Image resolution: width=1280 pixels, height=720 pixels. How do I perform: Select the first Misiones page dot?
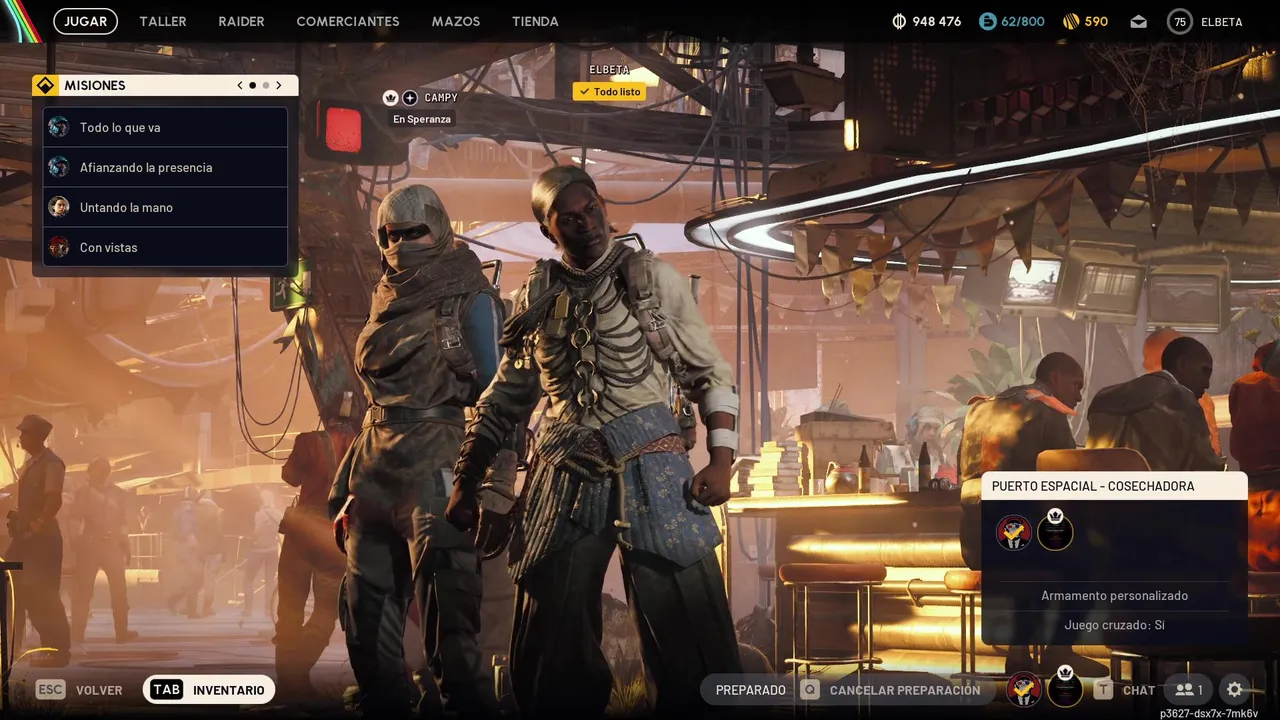252,85
